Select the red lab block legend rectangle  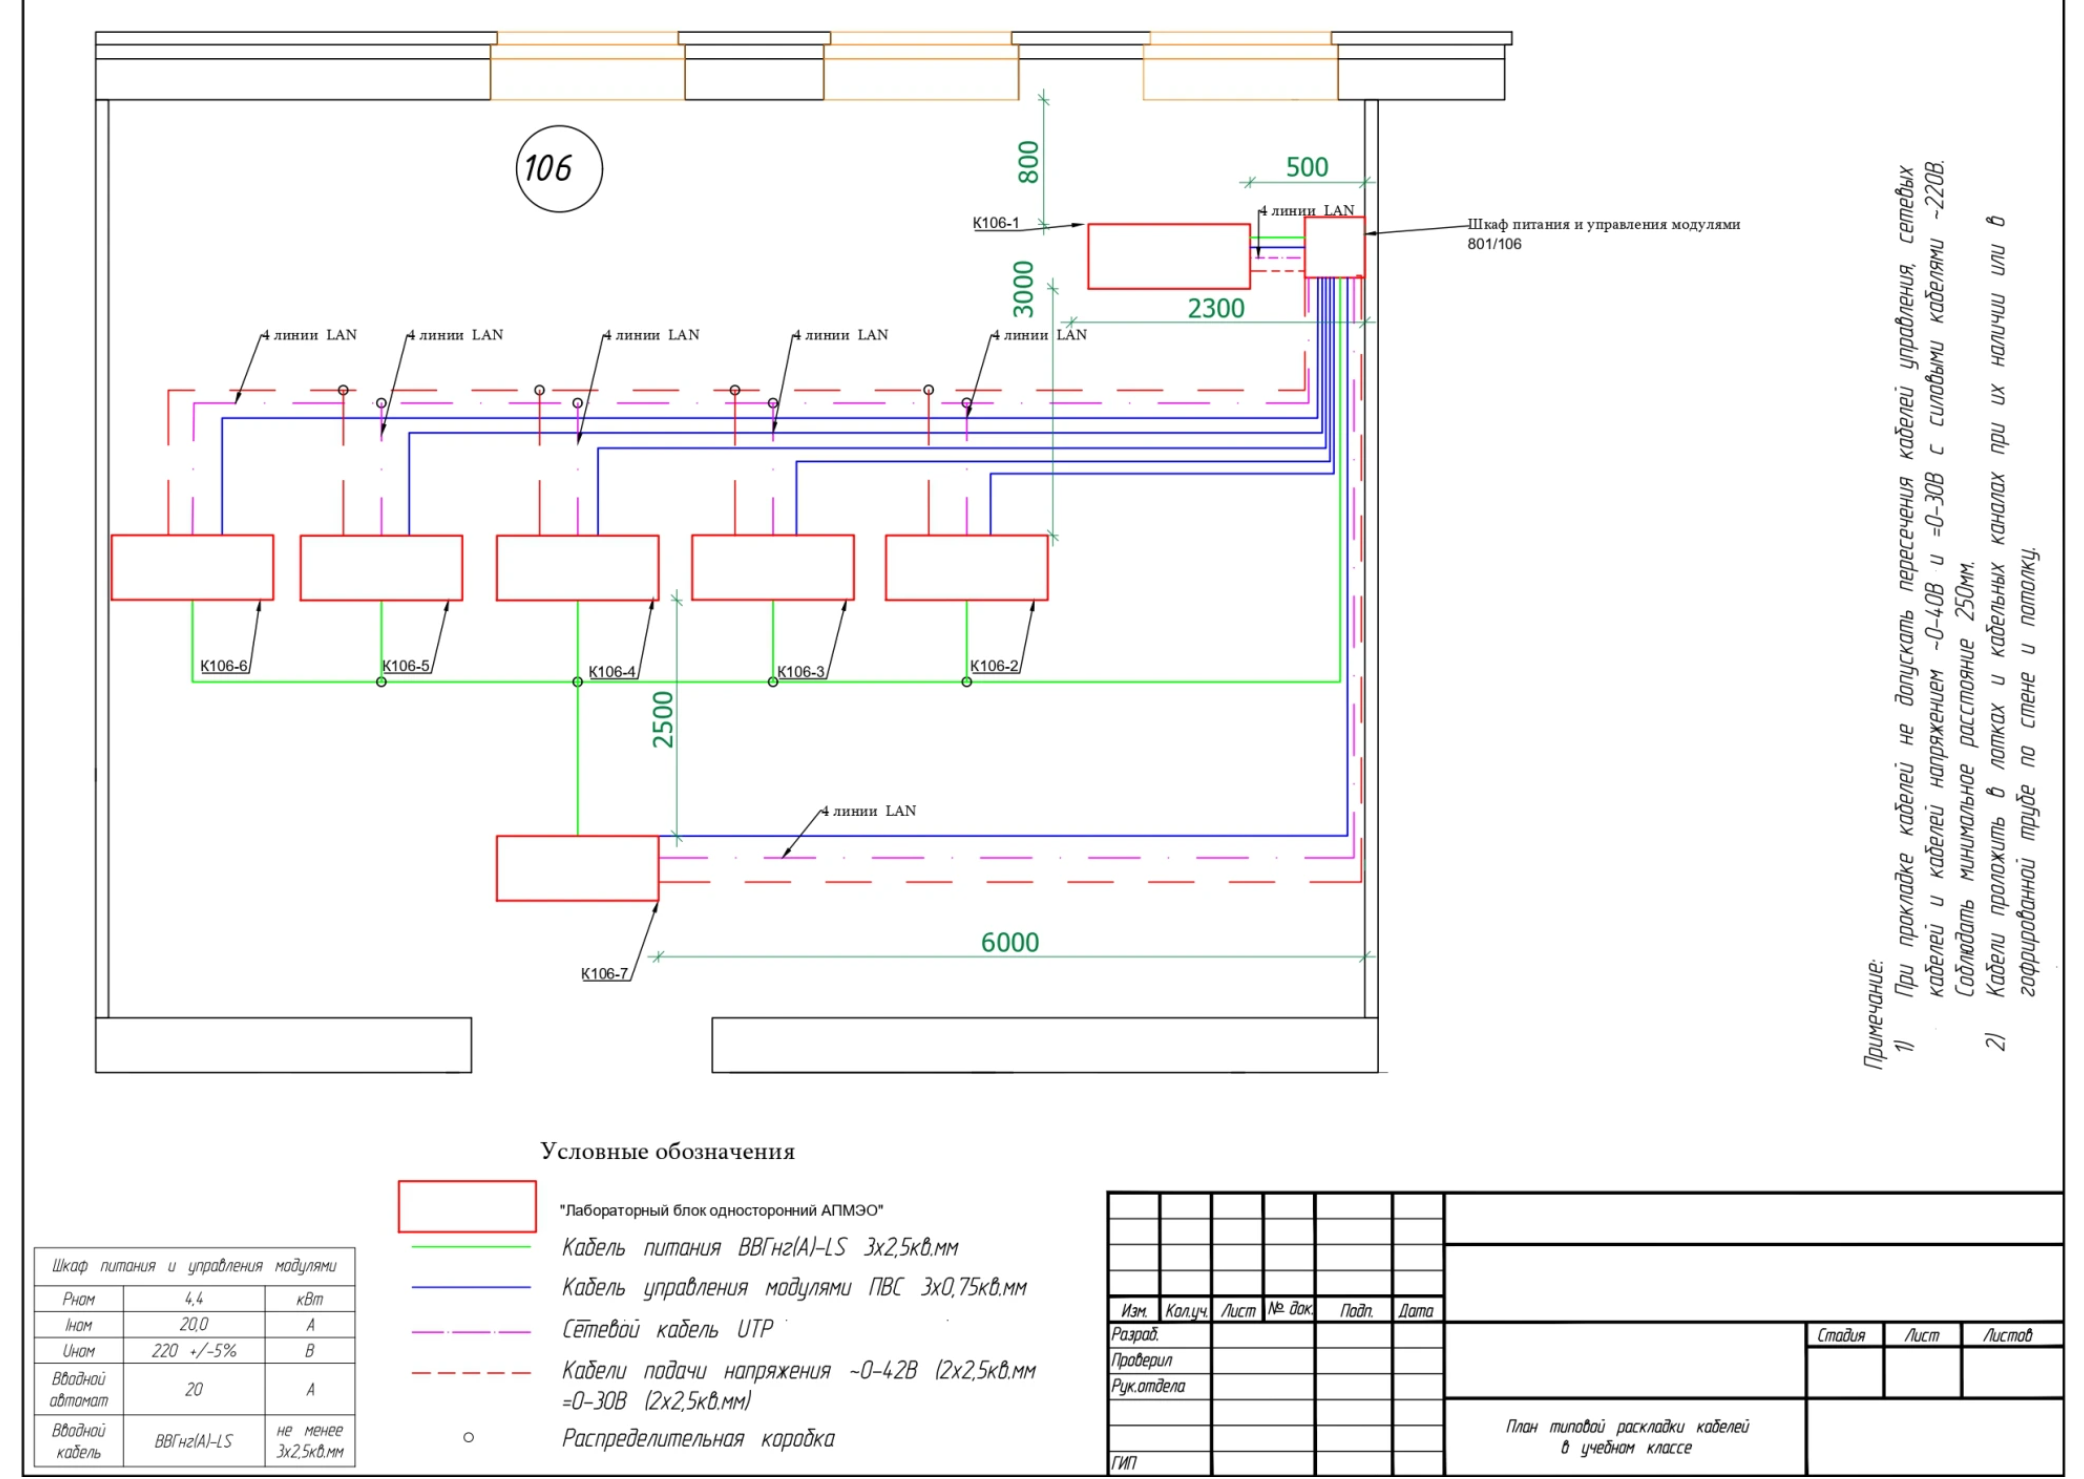tap(467, 1206)
